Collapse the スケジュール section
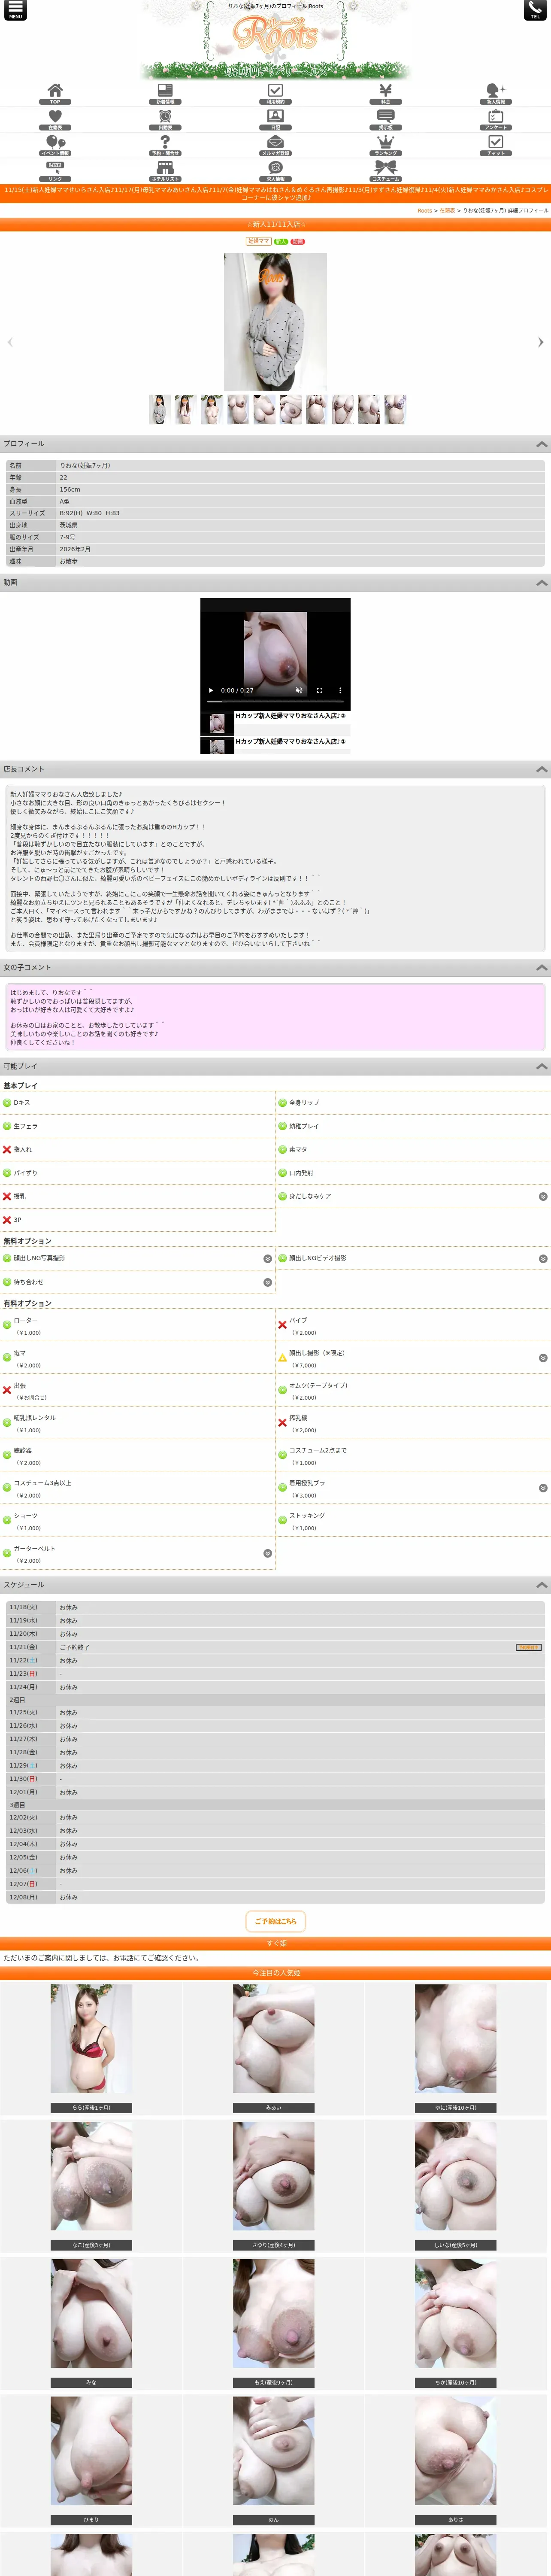 tap(542, 1586)
